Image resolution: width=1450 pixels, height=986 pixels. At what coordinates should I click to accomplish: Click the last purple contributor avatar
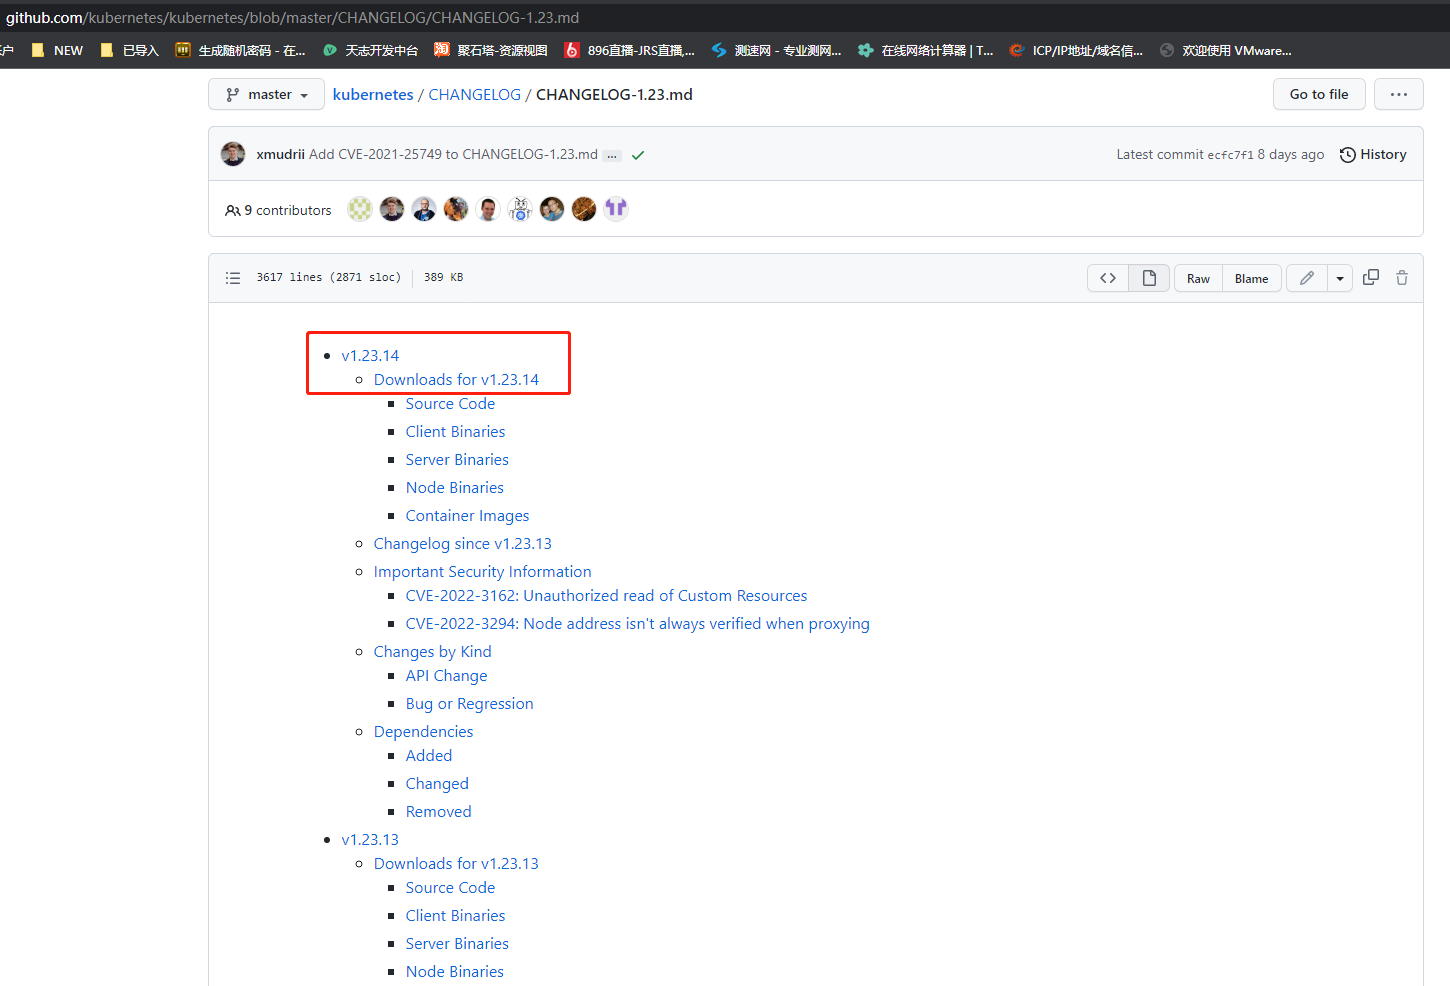(x=616, y=208)
